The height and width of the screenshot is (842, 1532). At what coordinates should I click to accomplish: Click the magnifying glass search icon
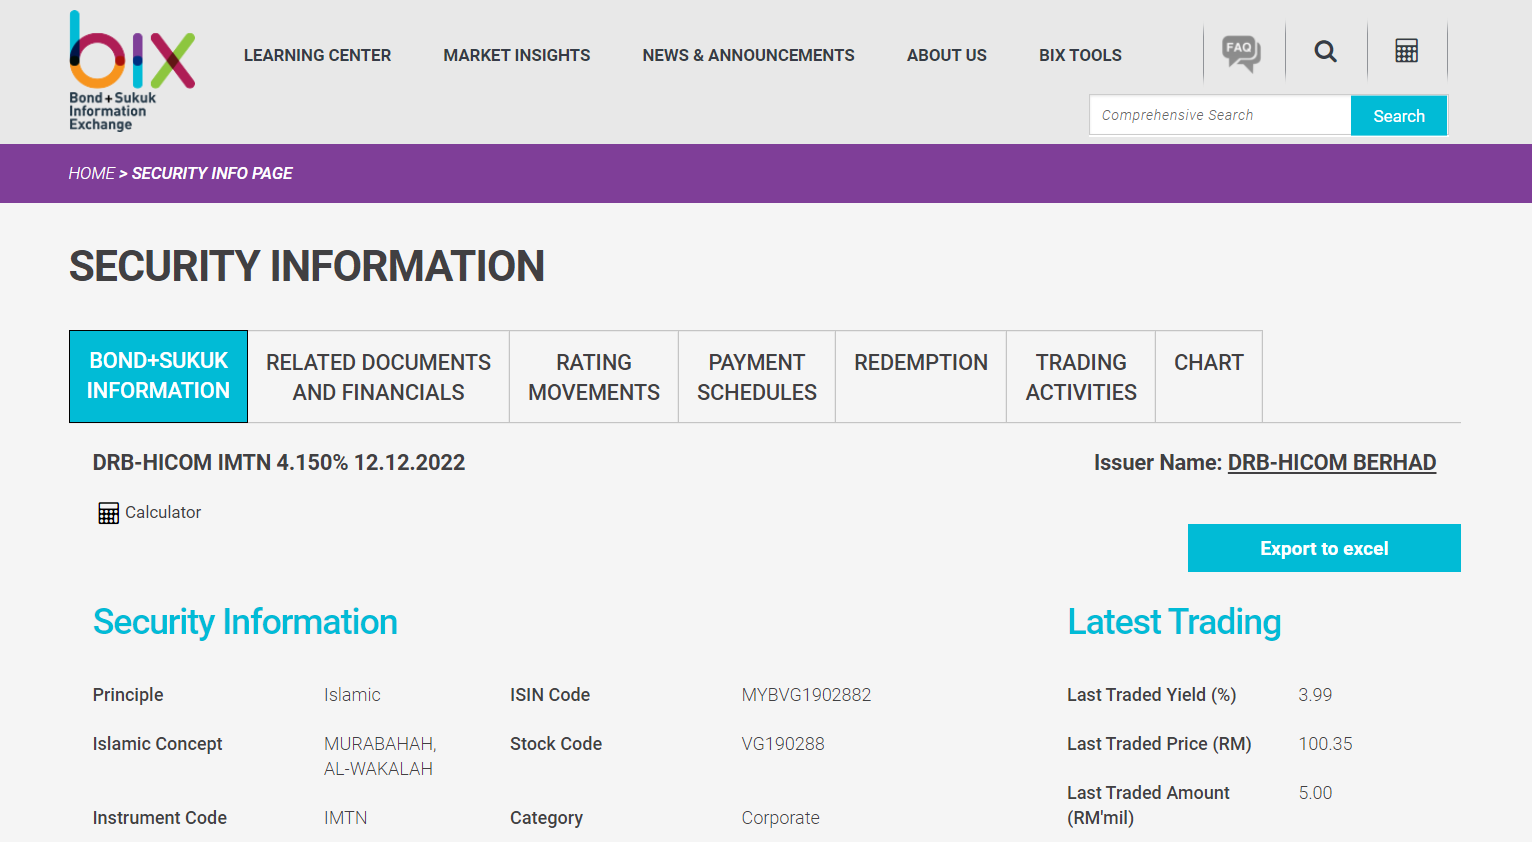point(1326,51)
